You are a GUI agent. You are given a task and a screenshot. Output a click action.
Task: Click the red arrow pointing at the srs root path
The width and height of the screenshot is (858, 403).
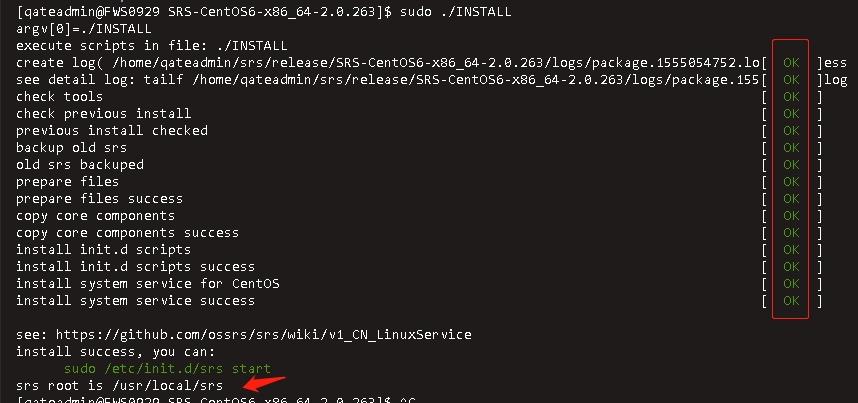coord(265,382)
